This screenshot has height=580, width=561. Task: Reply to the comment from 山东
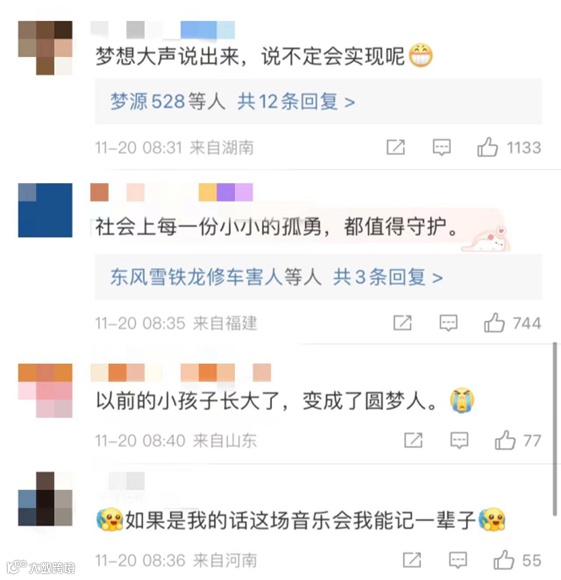click(459, 440)
